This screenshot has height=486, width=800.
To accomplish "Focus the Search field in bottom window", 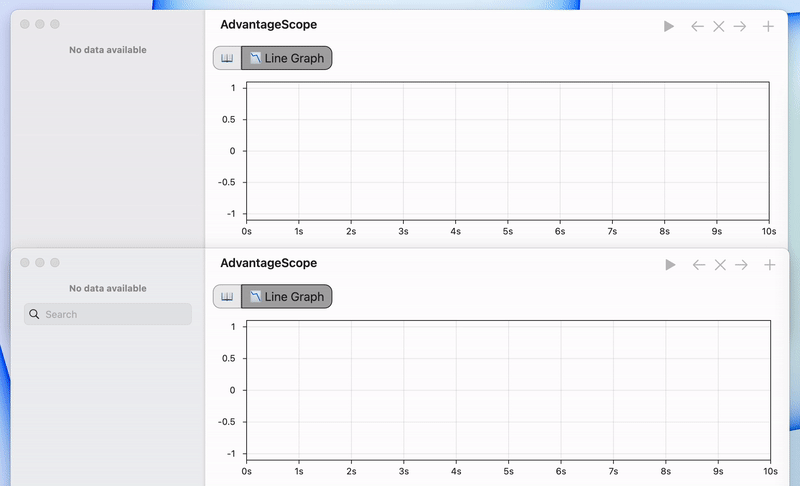I will coord(108,314).
